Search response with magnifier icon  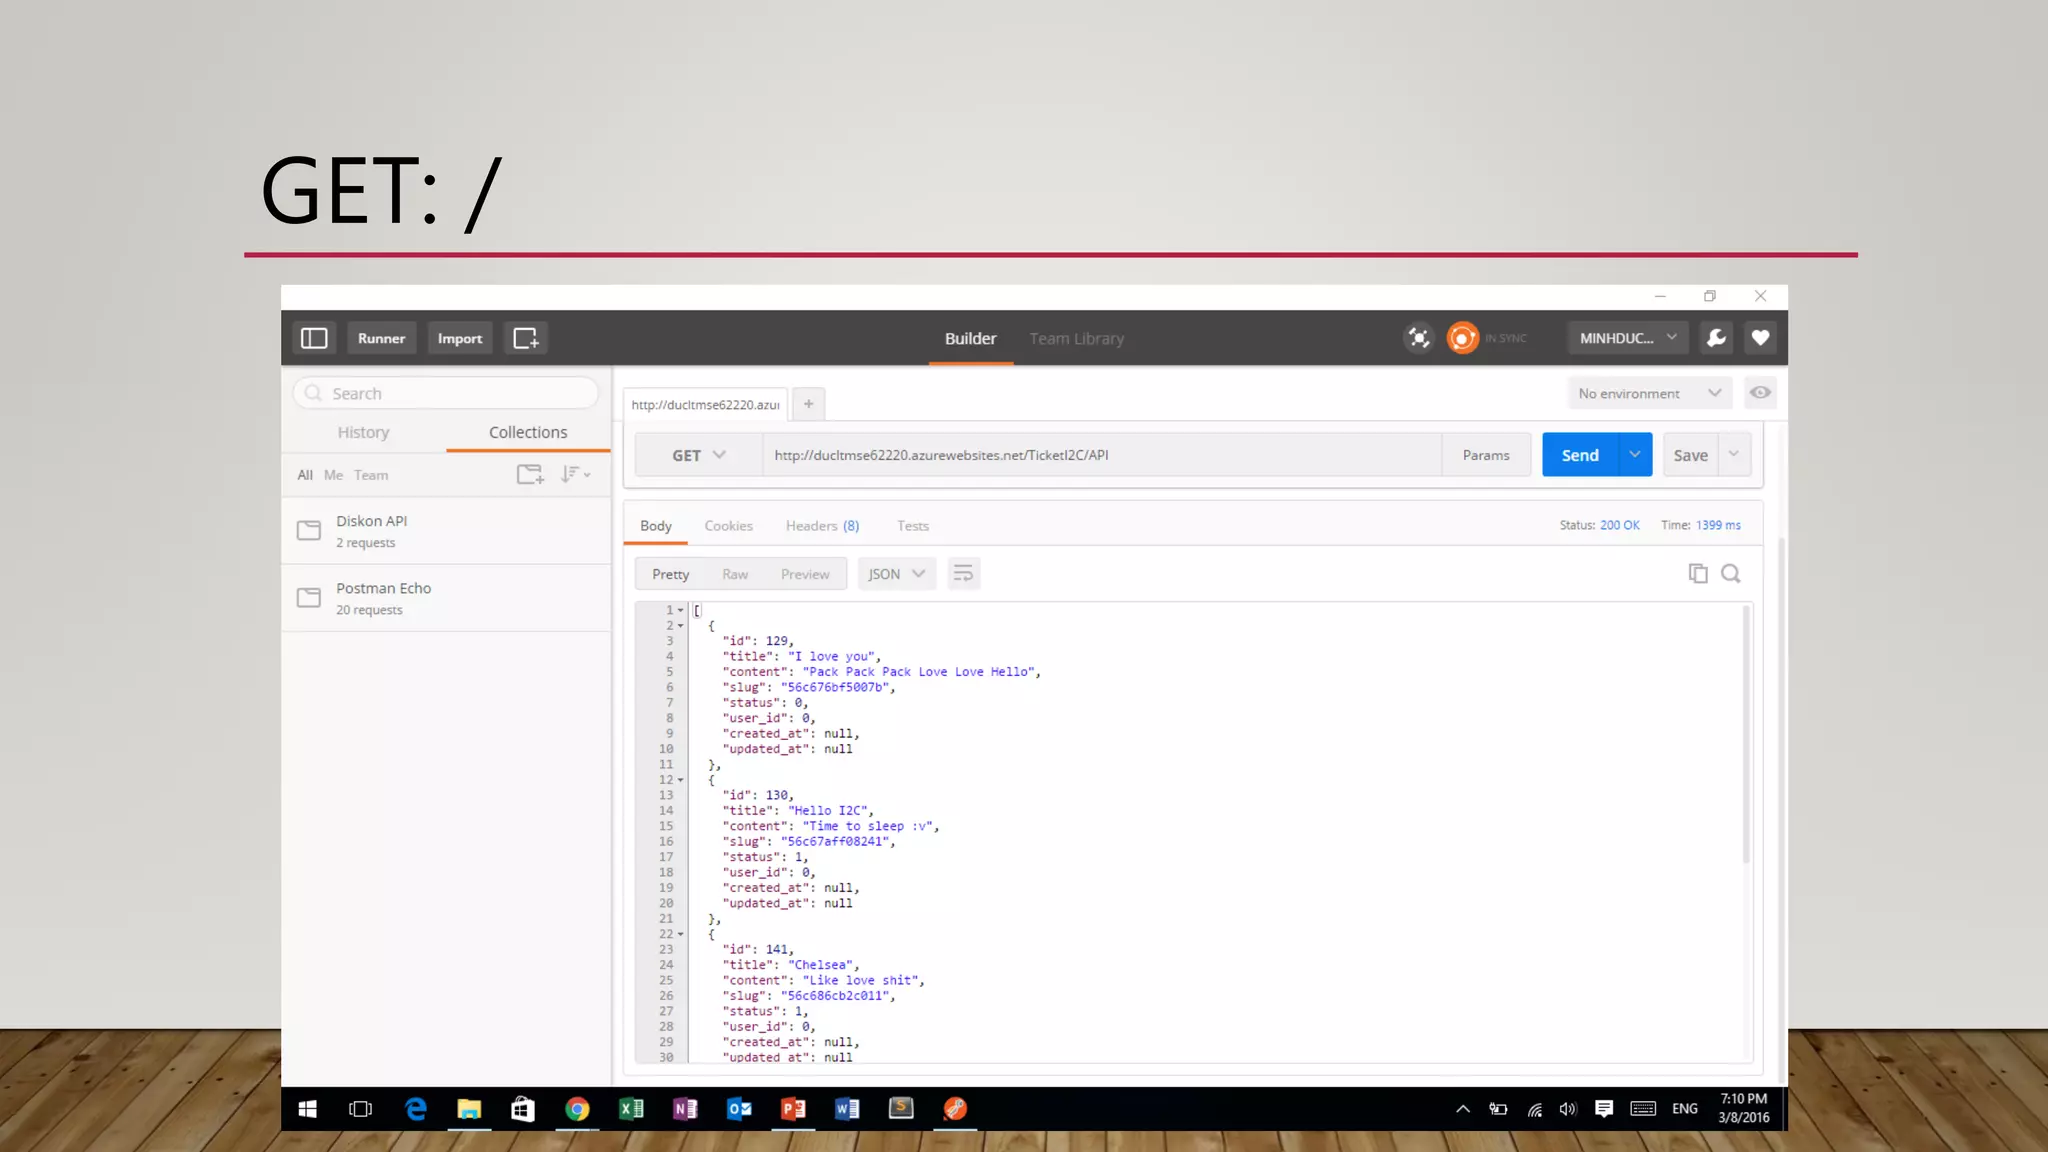[x=1730, y=573]
